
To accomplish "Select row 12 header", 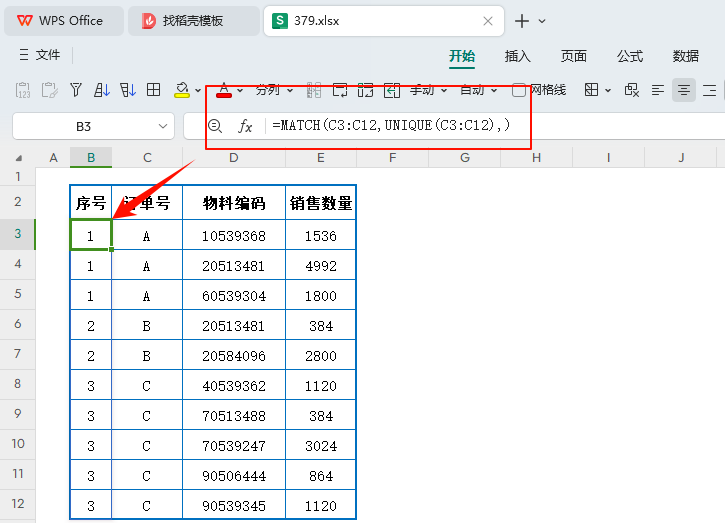I will pos(18,504).
